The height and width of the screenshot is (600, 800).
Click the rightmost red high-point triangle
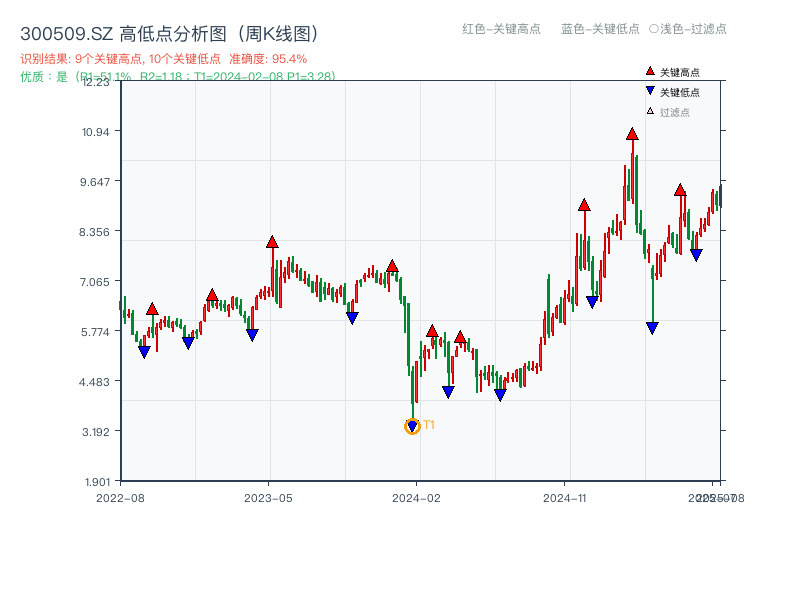(x=680, y=190)
